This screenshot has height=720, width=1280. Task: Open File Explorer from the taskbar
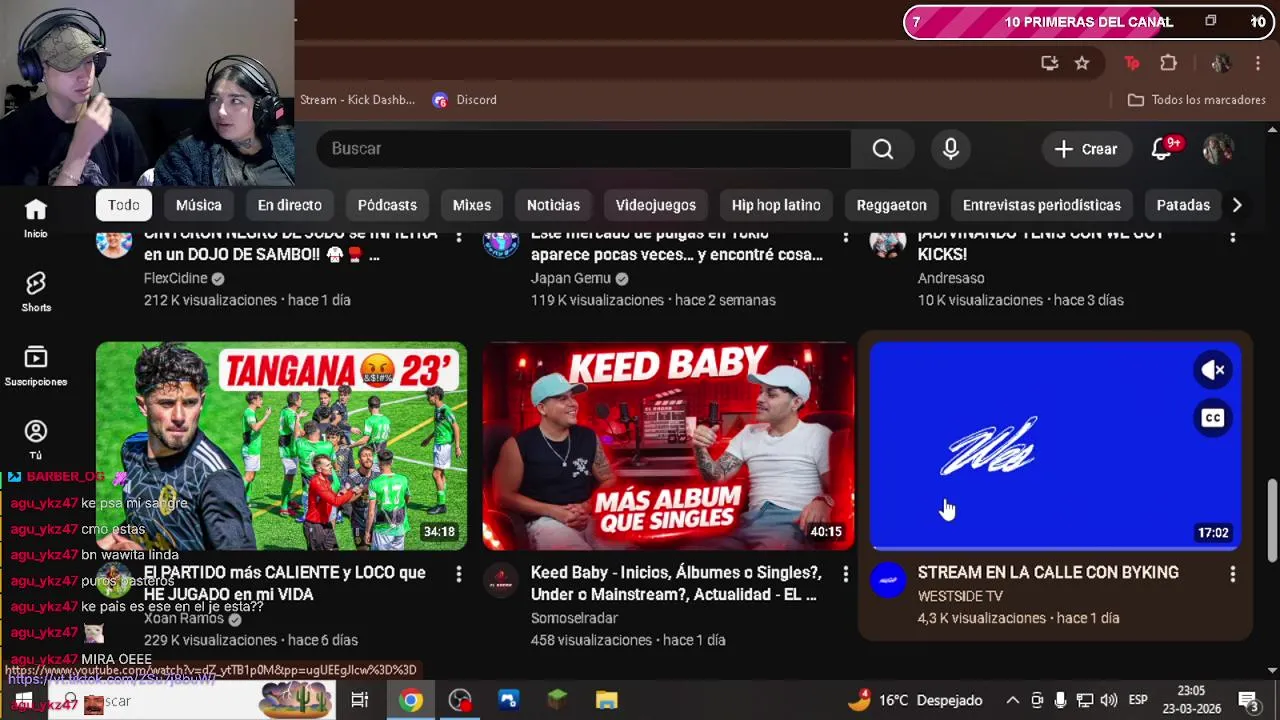pyautogui.click(x=606, y=700)
